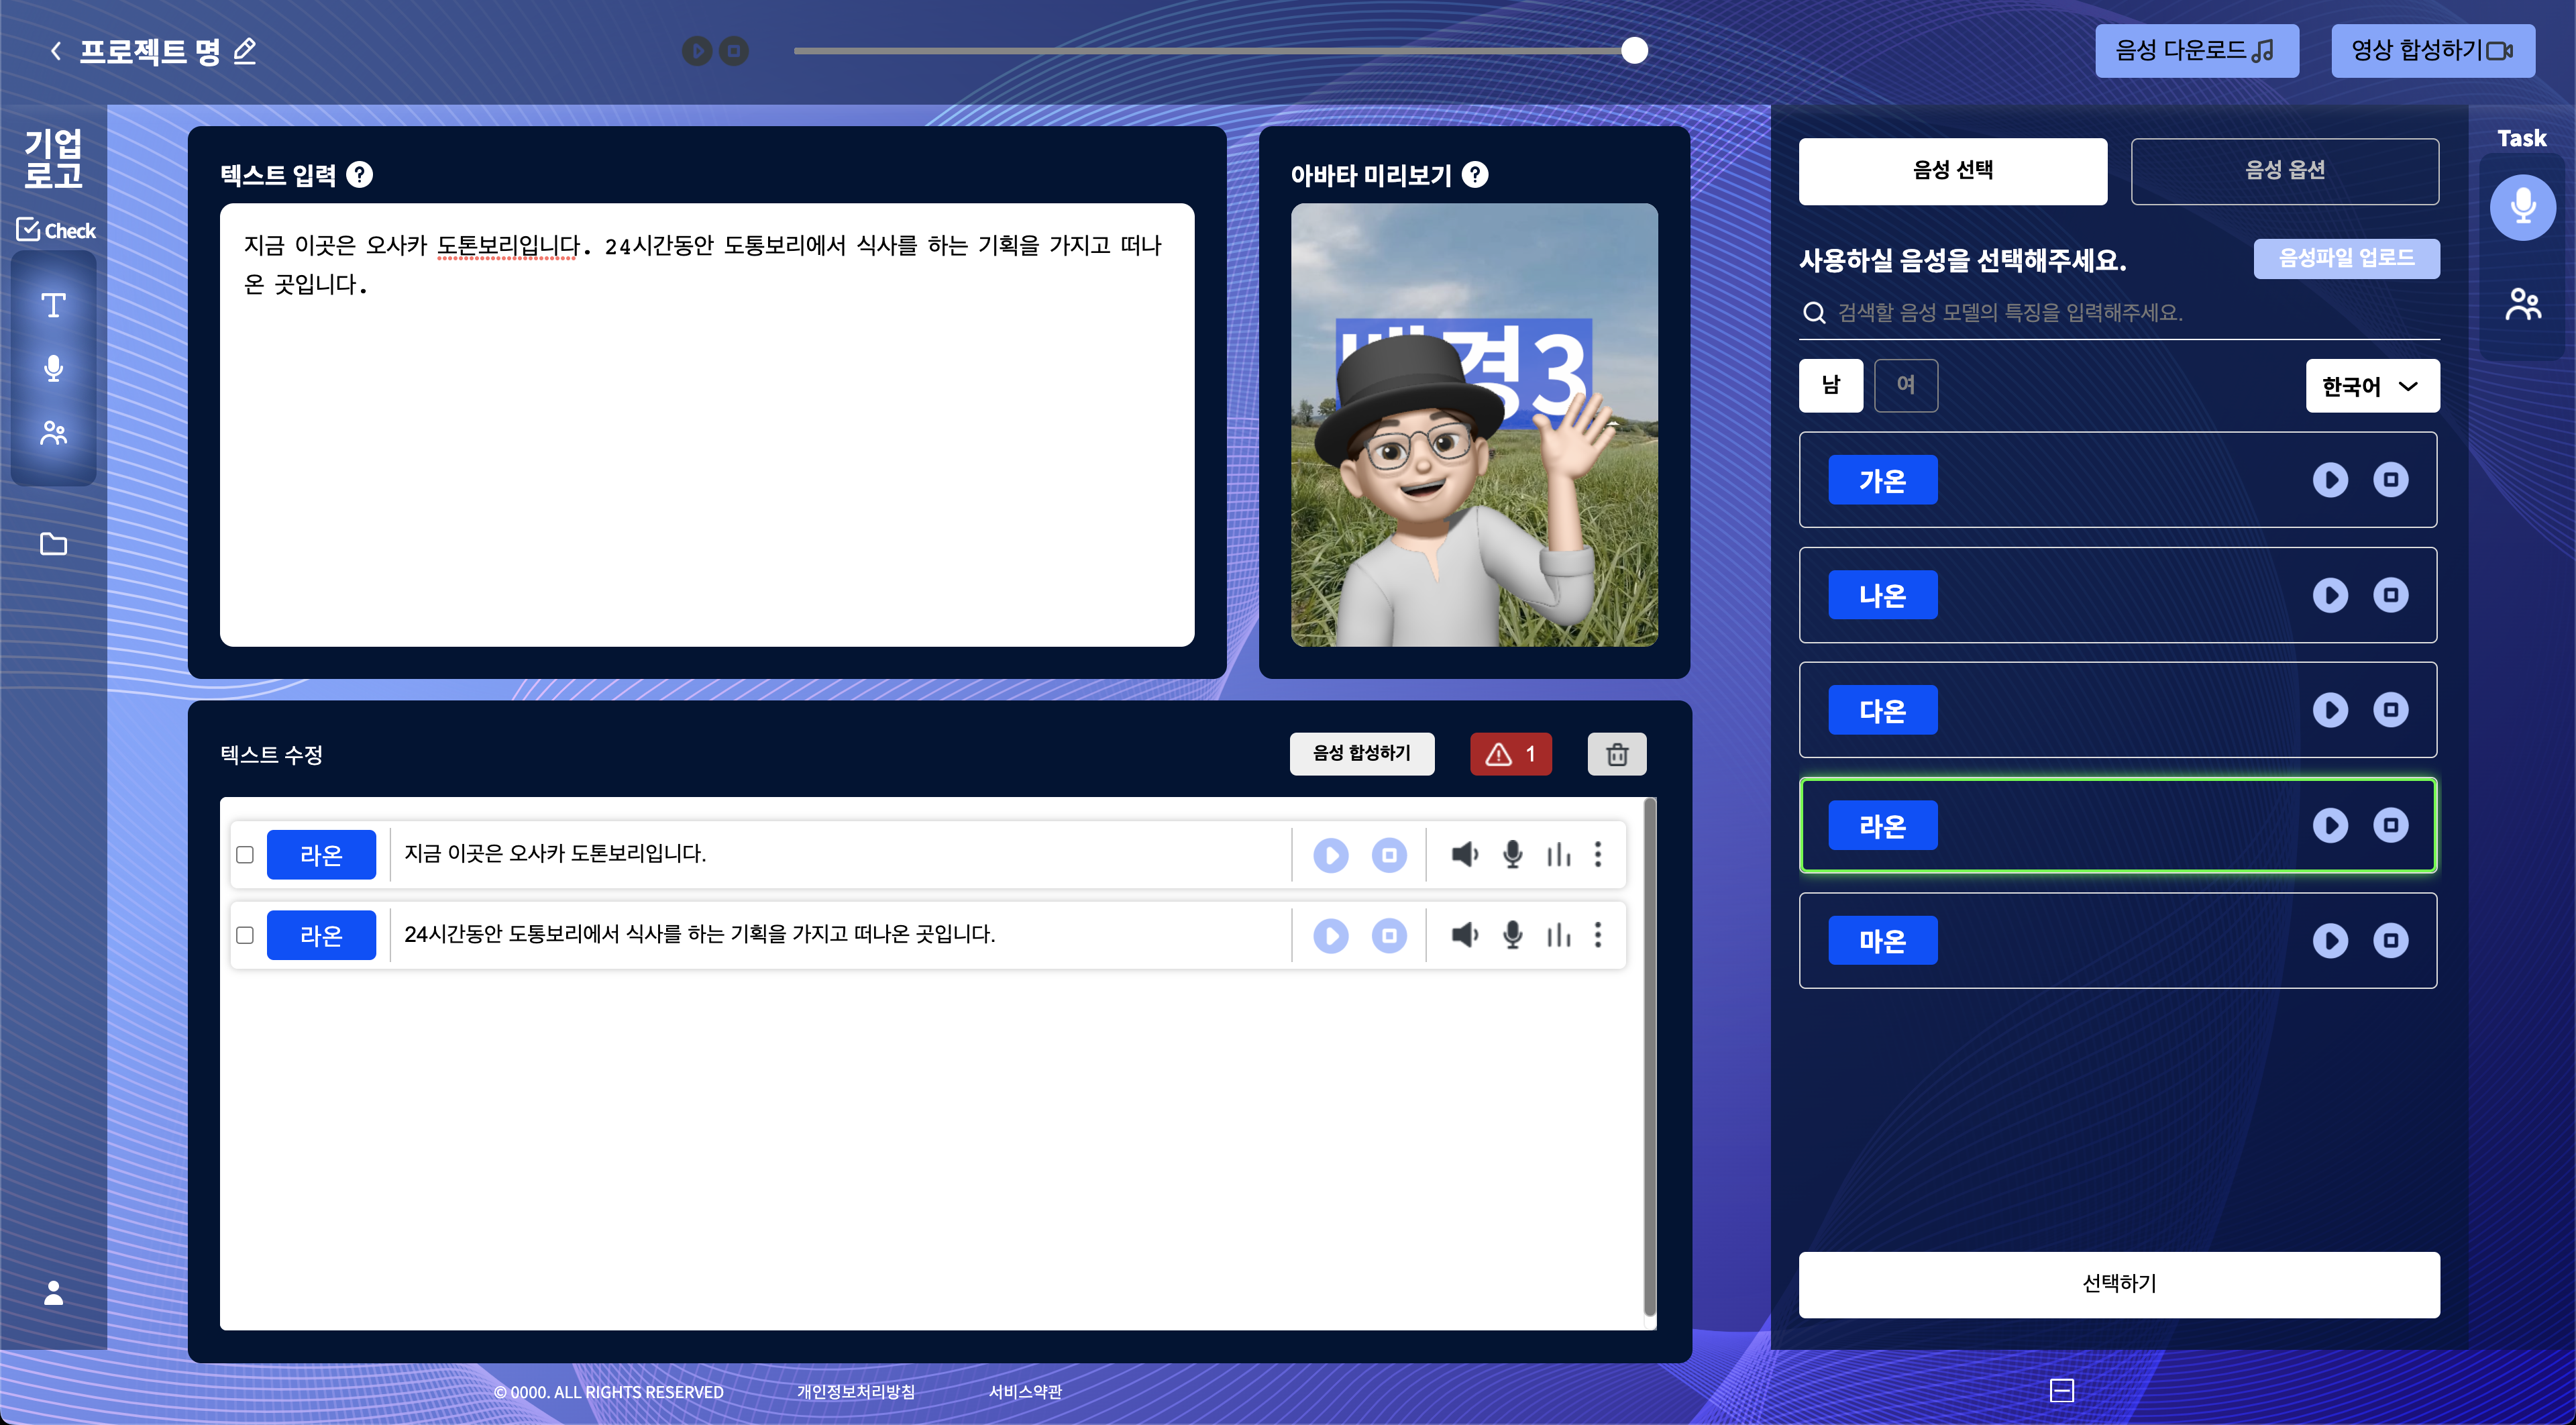Check the box for 24시간동안 row
Image resolution: width=2576 pixels, height=1425 pixels.
pos(245,935)
